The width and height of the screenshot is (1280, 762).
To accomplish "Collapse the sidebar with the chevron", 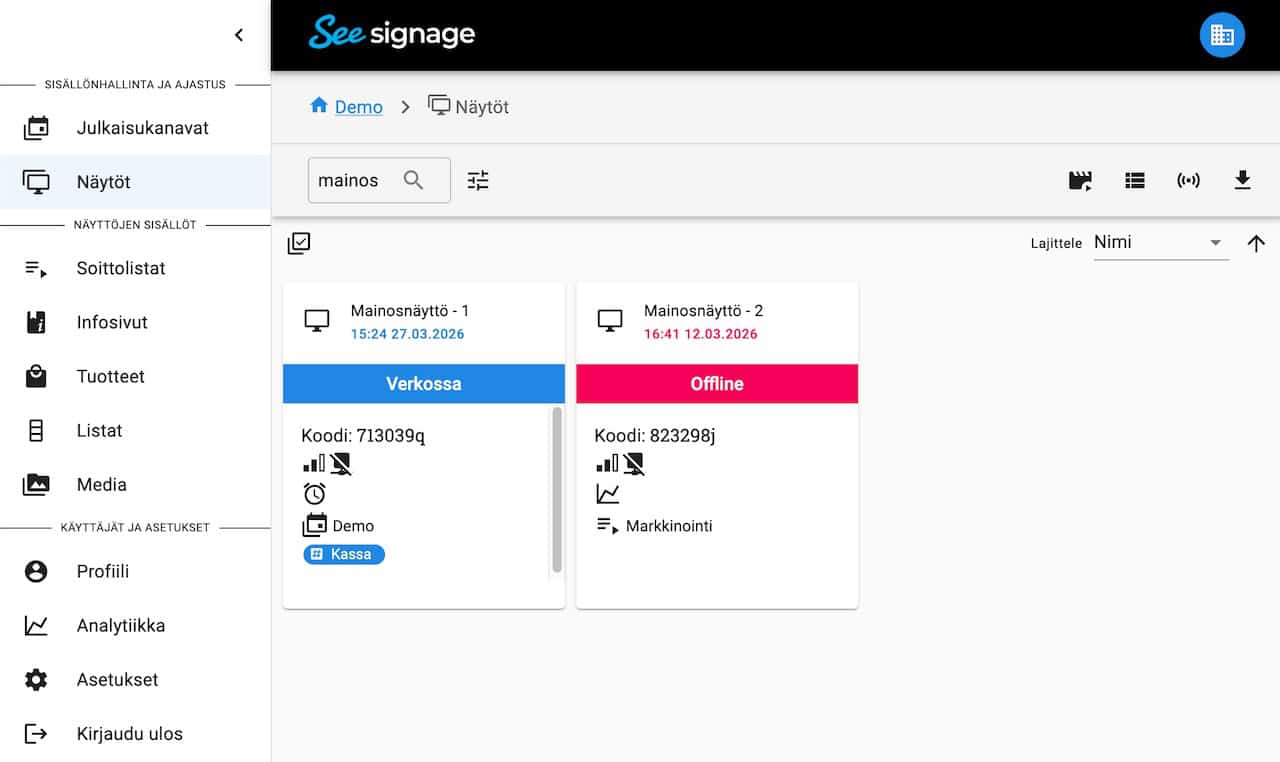I will point(239,35).
